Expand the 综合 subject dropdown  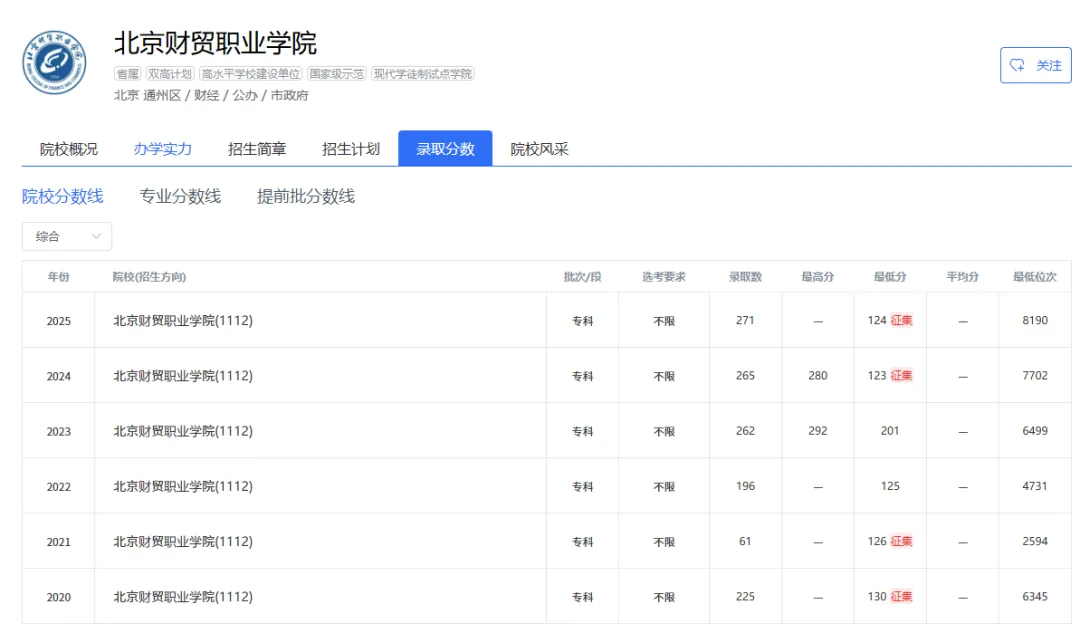67,236
